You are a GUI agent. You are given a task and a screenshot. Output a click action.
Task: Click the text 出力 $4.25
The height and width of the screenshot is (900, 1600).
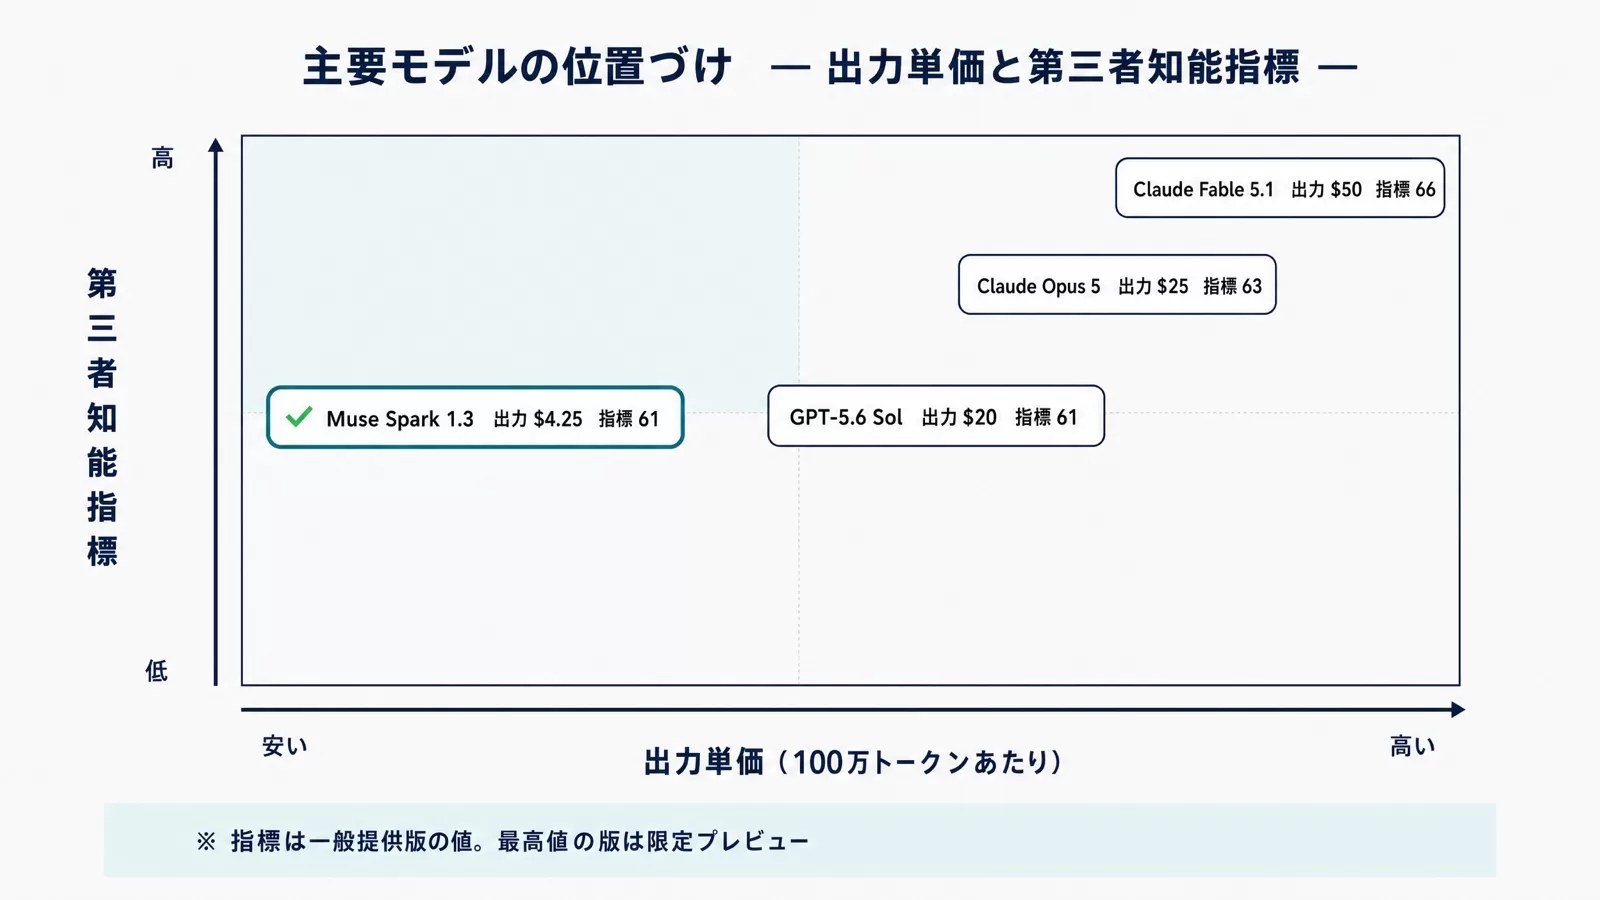(538, 419)
